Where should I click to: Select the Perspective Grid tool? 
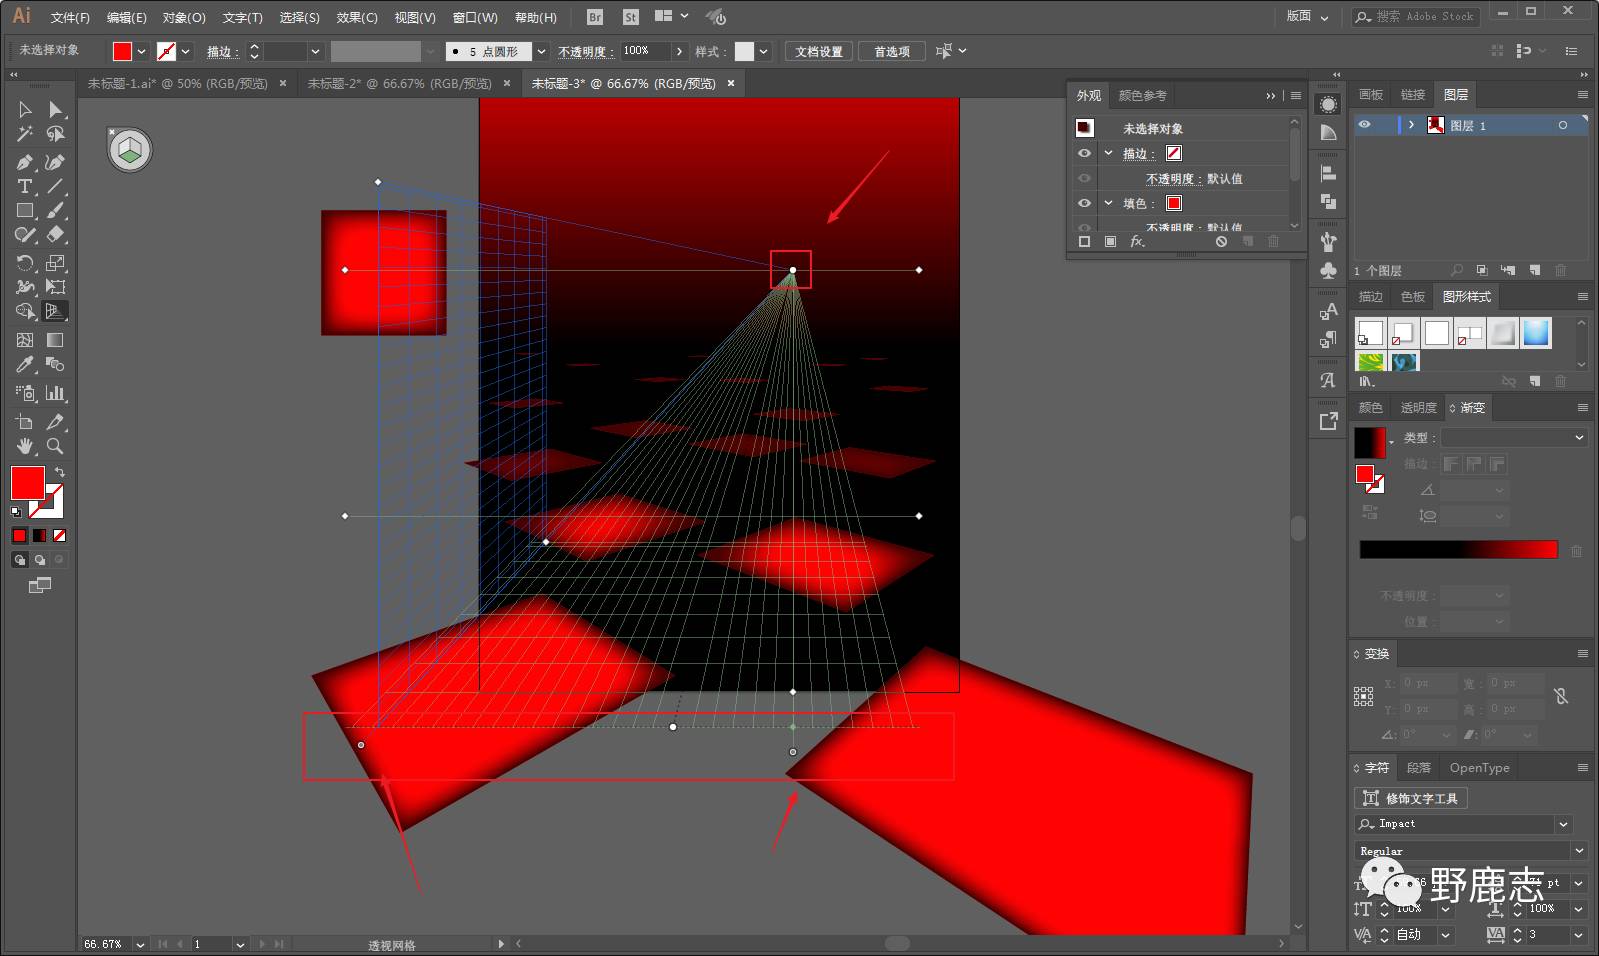click(x=55, y=311)
